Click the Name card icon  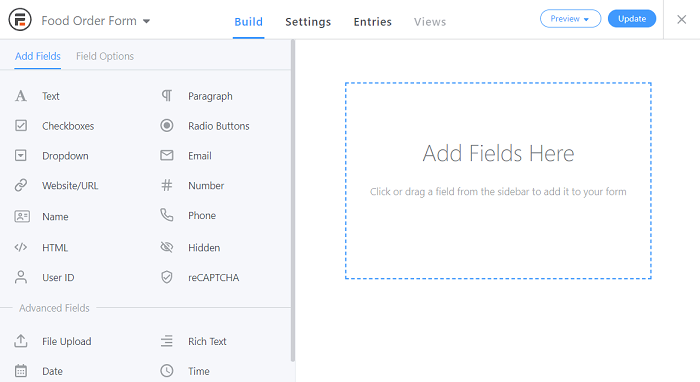point(22,216)
